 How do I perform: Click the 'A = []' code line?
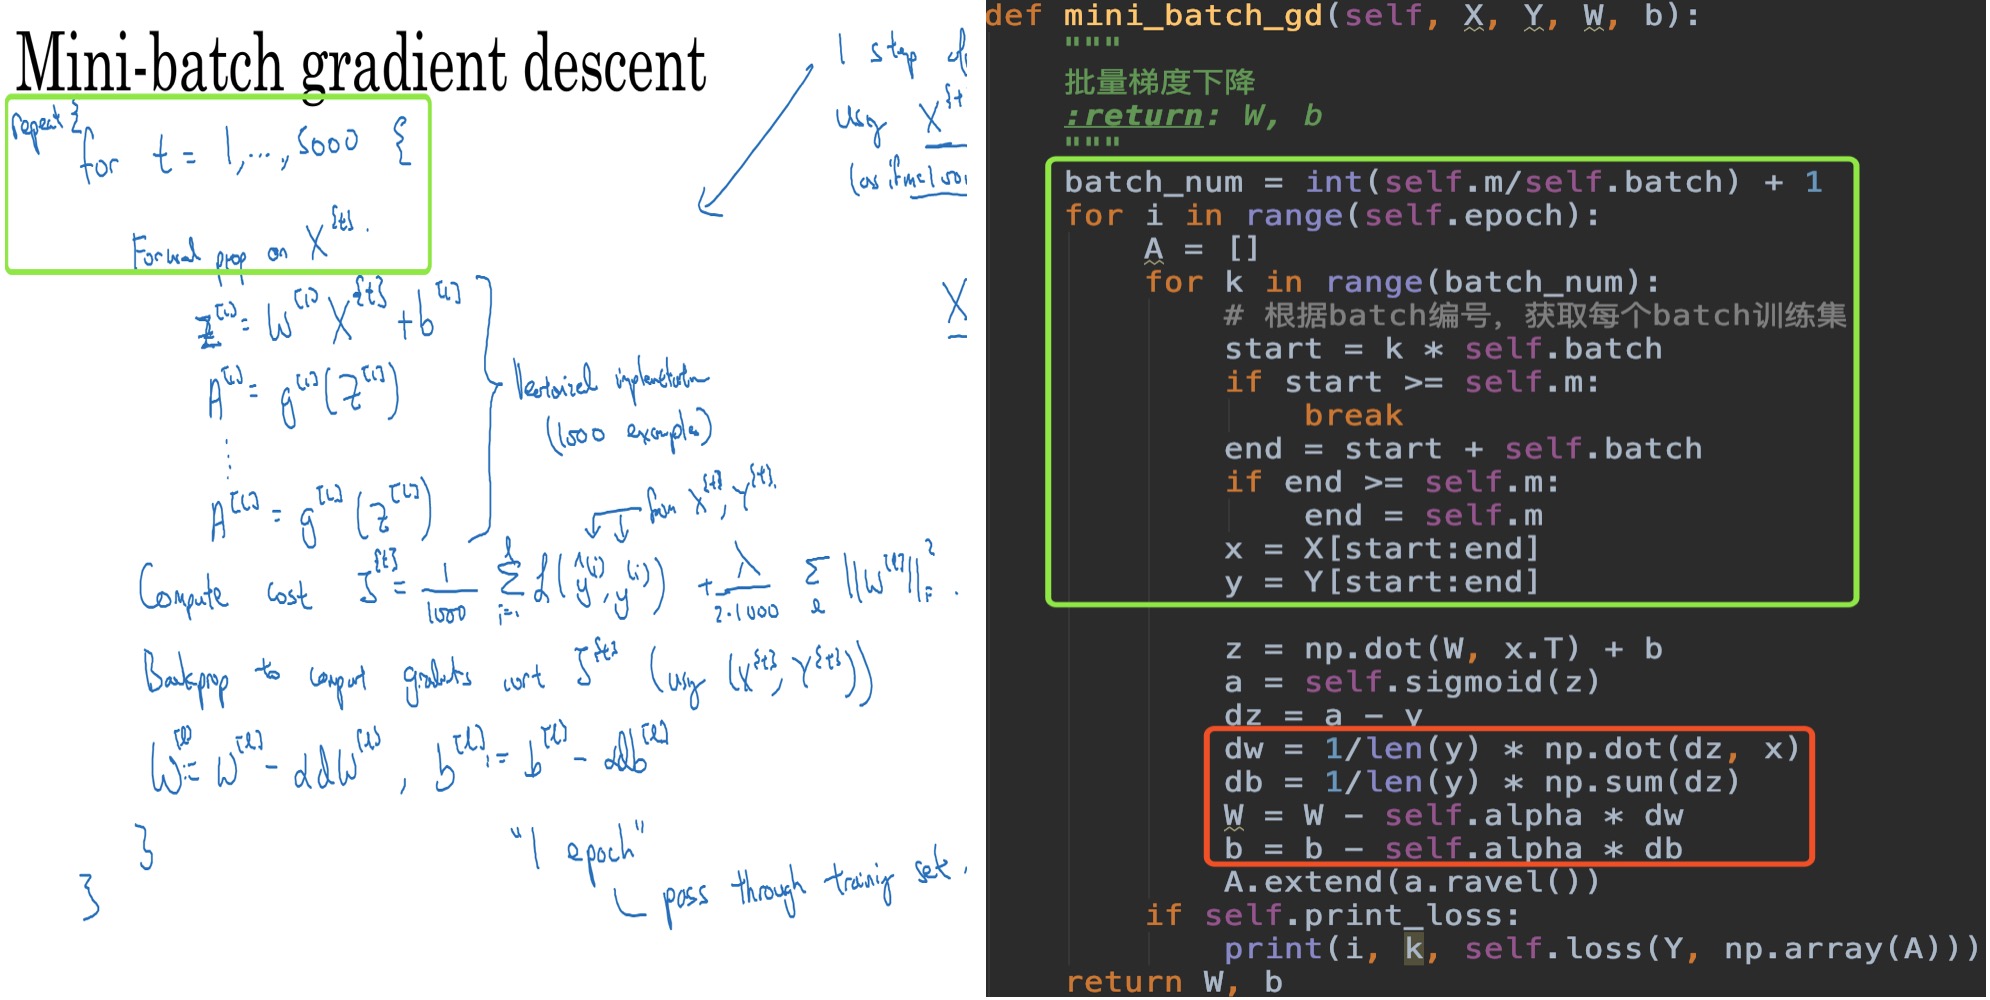(x=1201, y=248)
